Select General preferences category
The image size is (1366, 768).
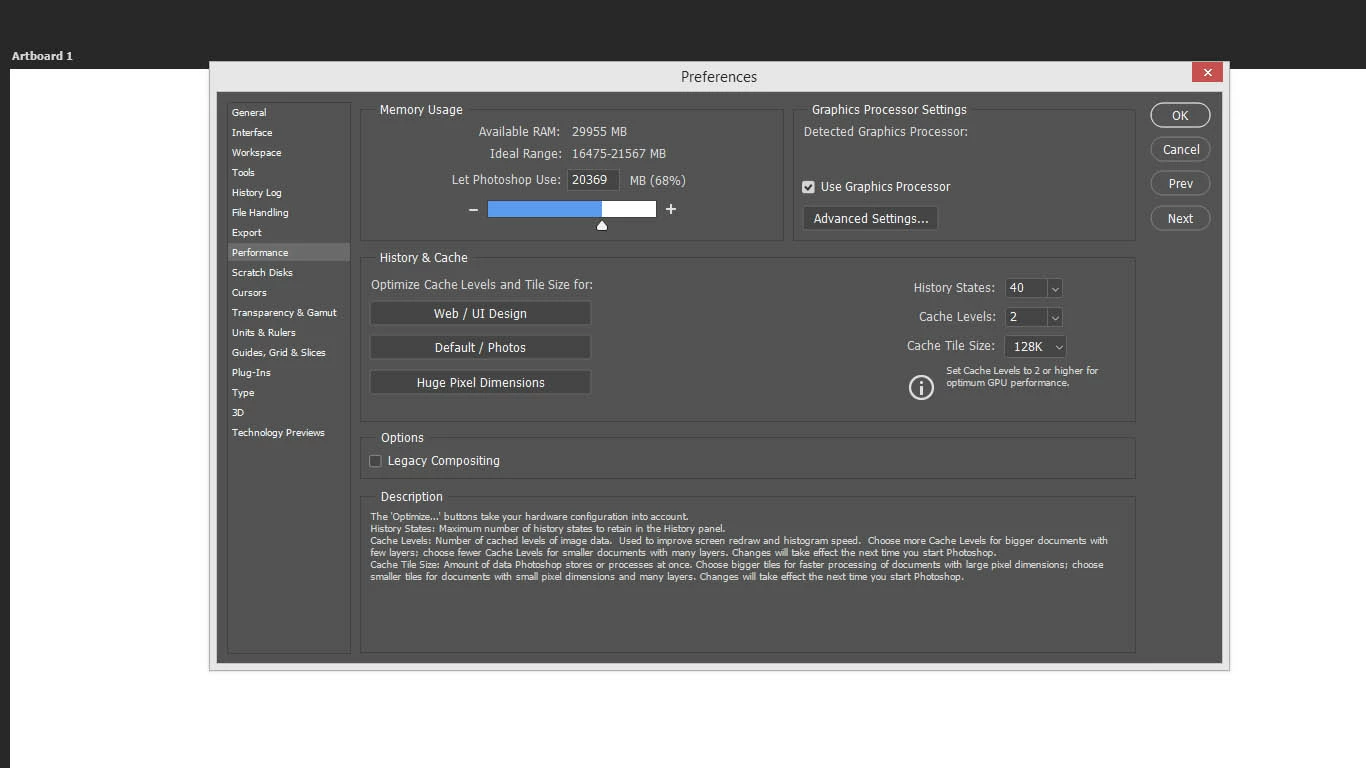pyautogui.click(x=289, y=113)
